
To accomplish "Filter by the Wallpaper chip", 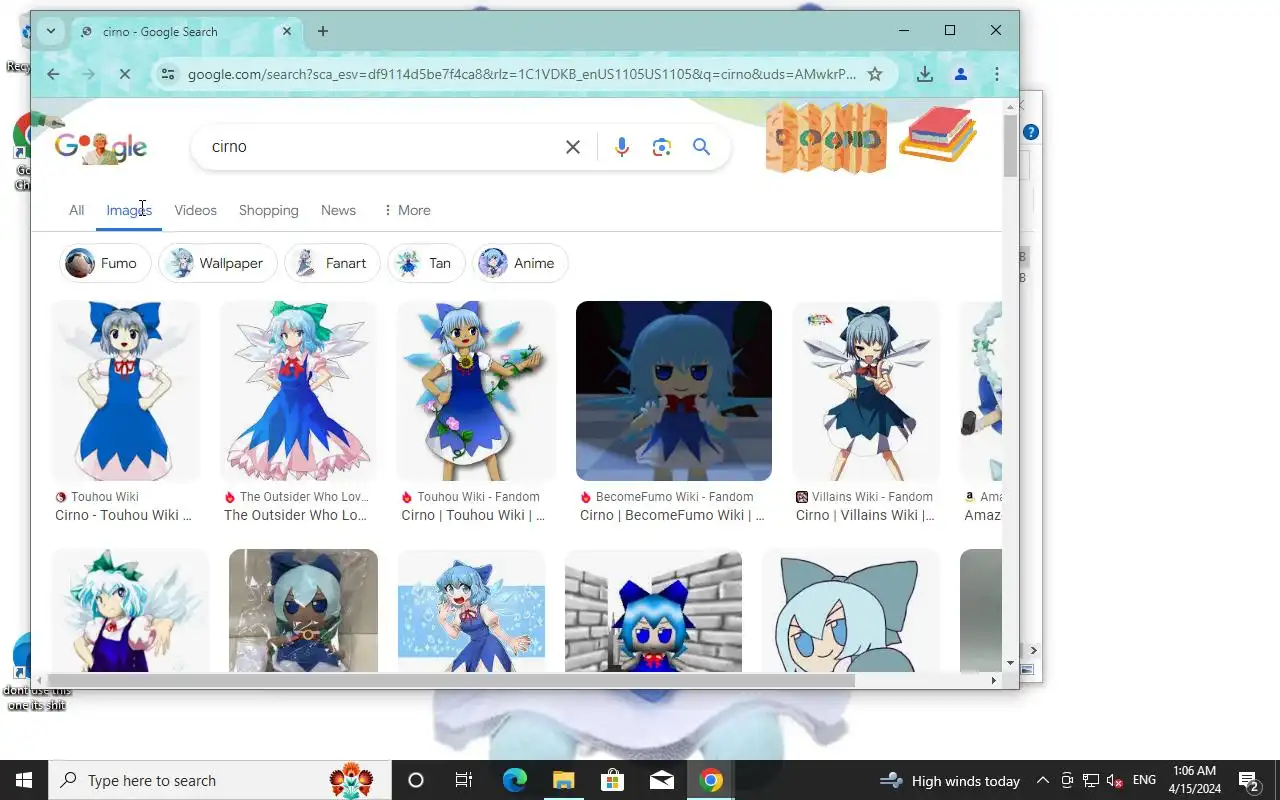I will point(217,263).
